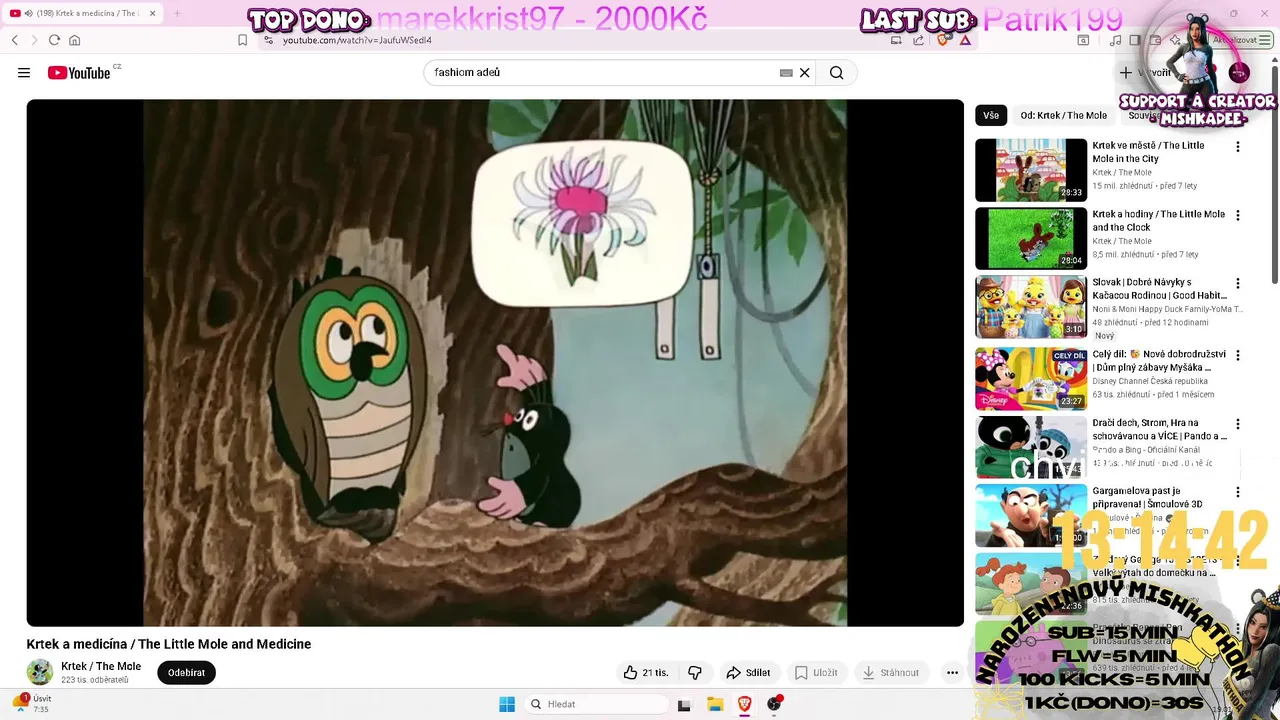The height and width of the screenshot is (720, 1280).
Task: Open Brave Shields lion icon
Action: pyautogui.click(x=942, y=40)
